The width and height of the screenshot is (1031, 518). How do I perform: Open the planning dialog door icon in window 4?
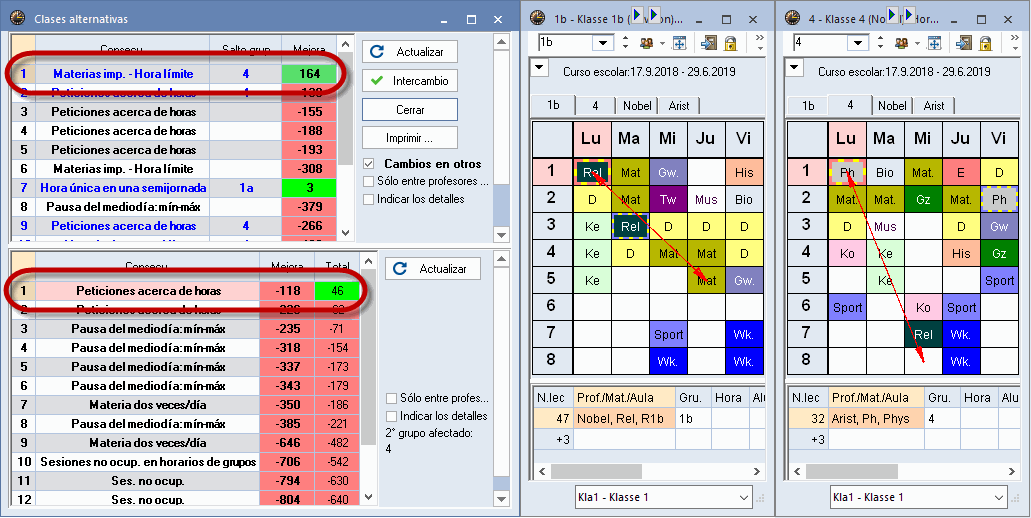[963, 43]
